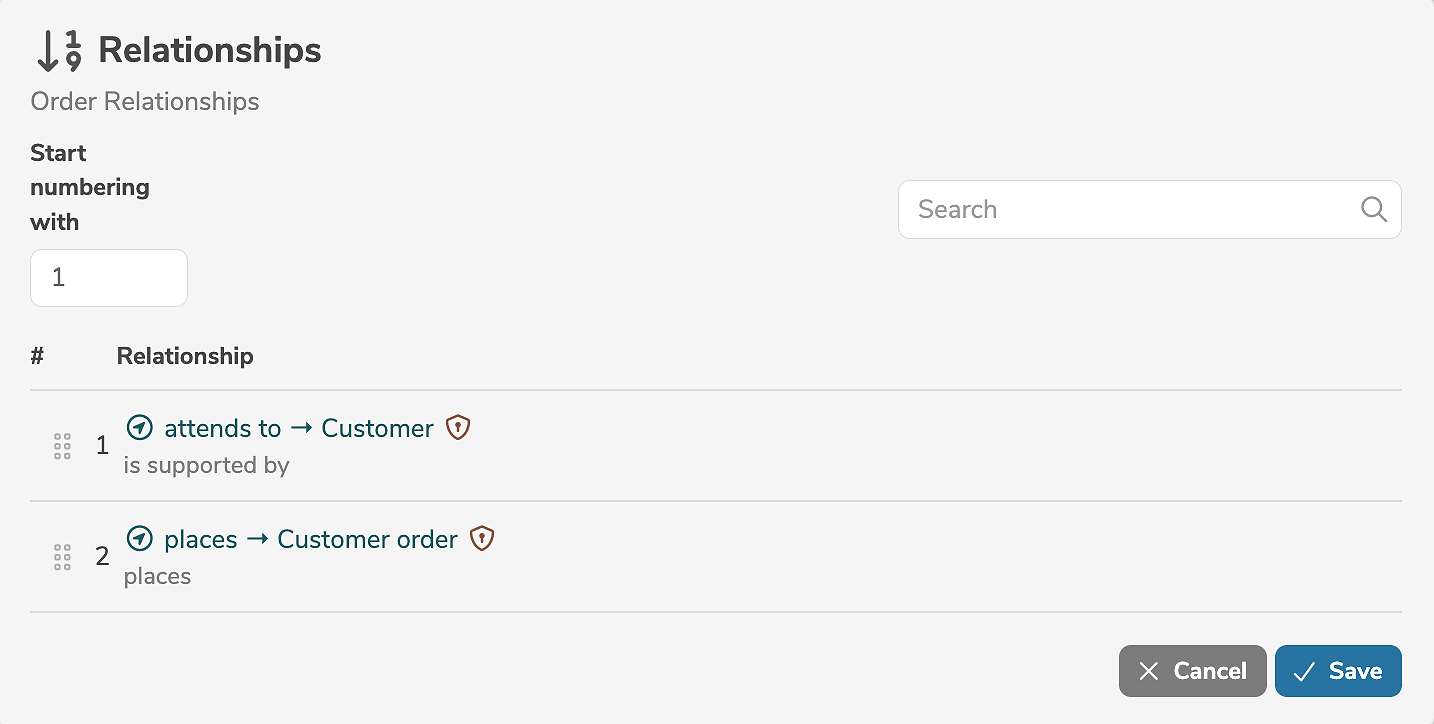Click the magnifying glass icon in the search bar
The height and width of the screenshot is (724, 1434).
click(1373, 209)
